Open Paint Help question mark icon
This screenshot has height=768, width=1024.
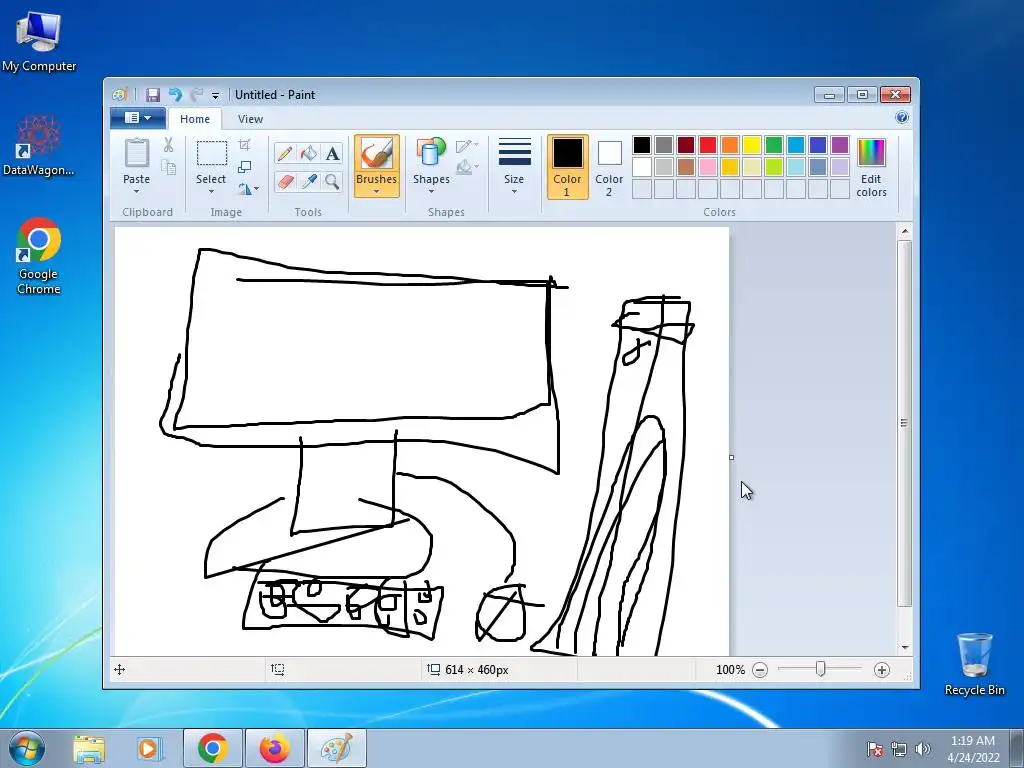[x=902, y=118]
